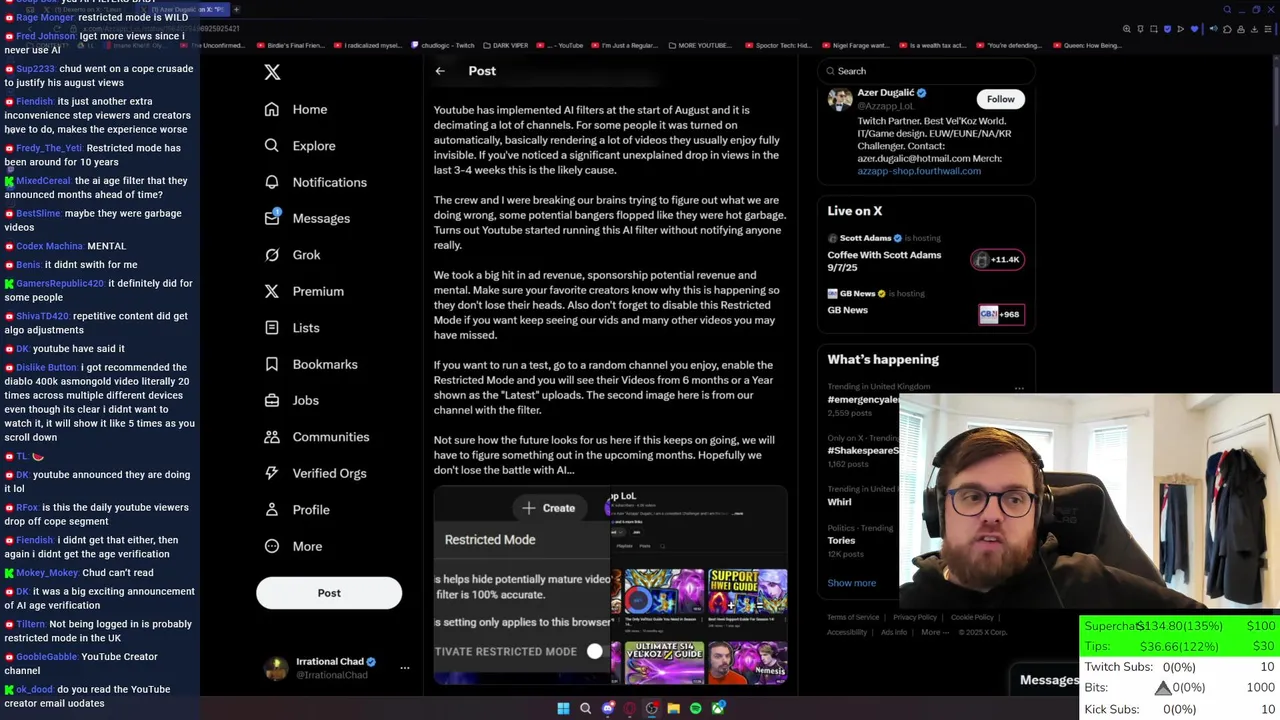This screenshot has width=1280, height=720.
Task: Open Cookie Policy footer link
Action: [x=972, y=617]
